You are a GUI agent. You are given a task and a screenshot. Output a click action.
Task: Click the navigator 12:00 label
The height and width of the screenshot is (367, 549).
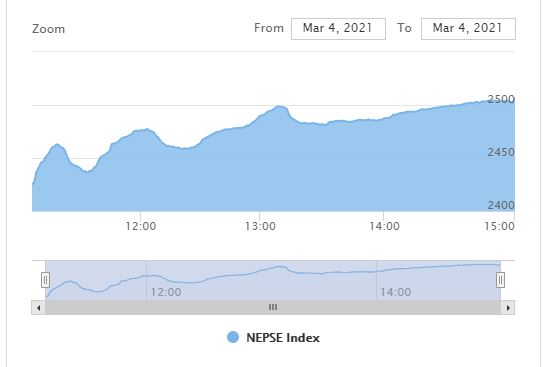pyautogui.click(x=166, y=292)
